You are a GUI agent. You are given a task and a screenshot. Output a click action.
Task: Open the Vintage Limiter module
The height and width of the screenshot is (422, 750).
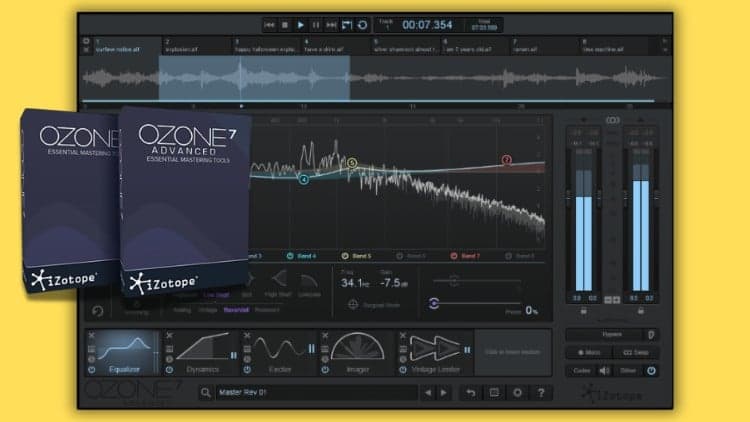click(x=436, y=352)
